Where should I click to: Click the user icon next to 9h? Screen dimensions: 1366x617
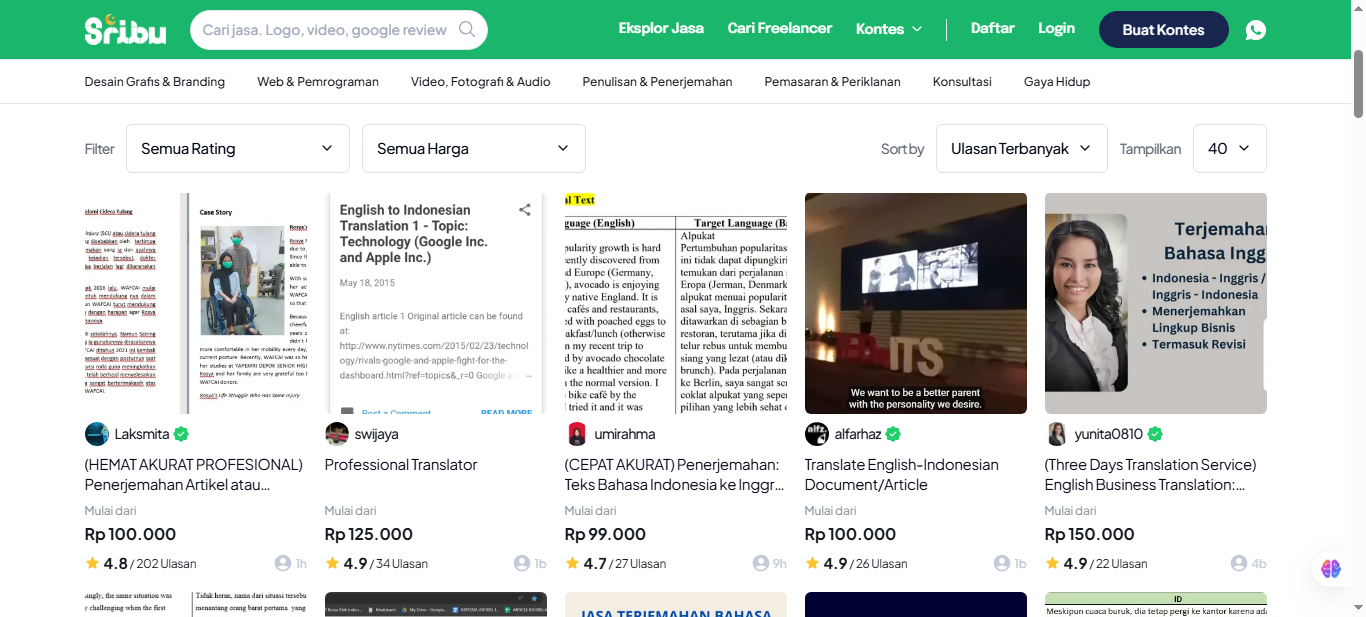point(761,563)
